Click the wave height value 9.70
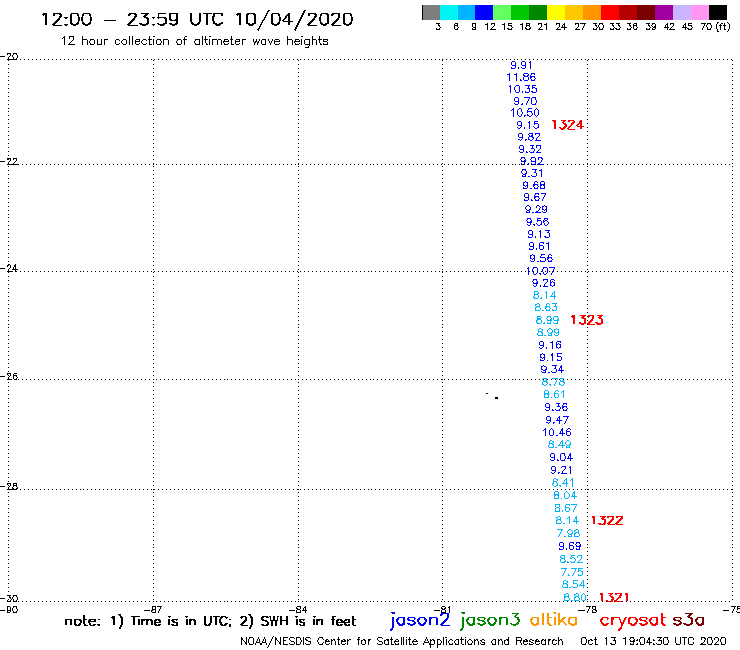This screenshot has height=650, width=740. [525, 101]
